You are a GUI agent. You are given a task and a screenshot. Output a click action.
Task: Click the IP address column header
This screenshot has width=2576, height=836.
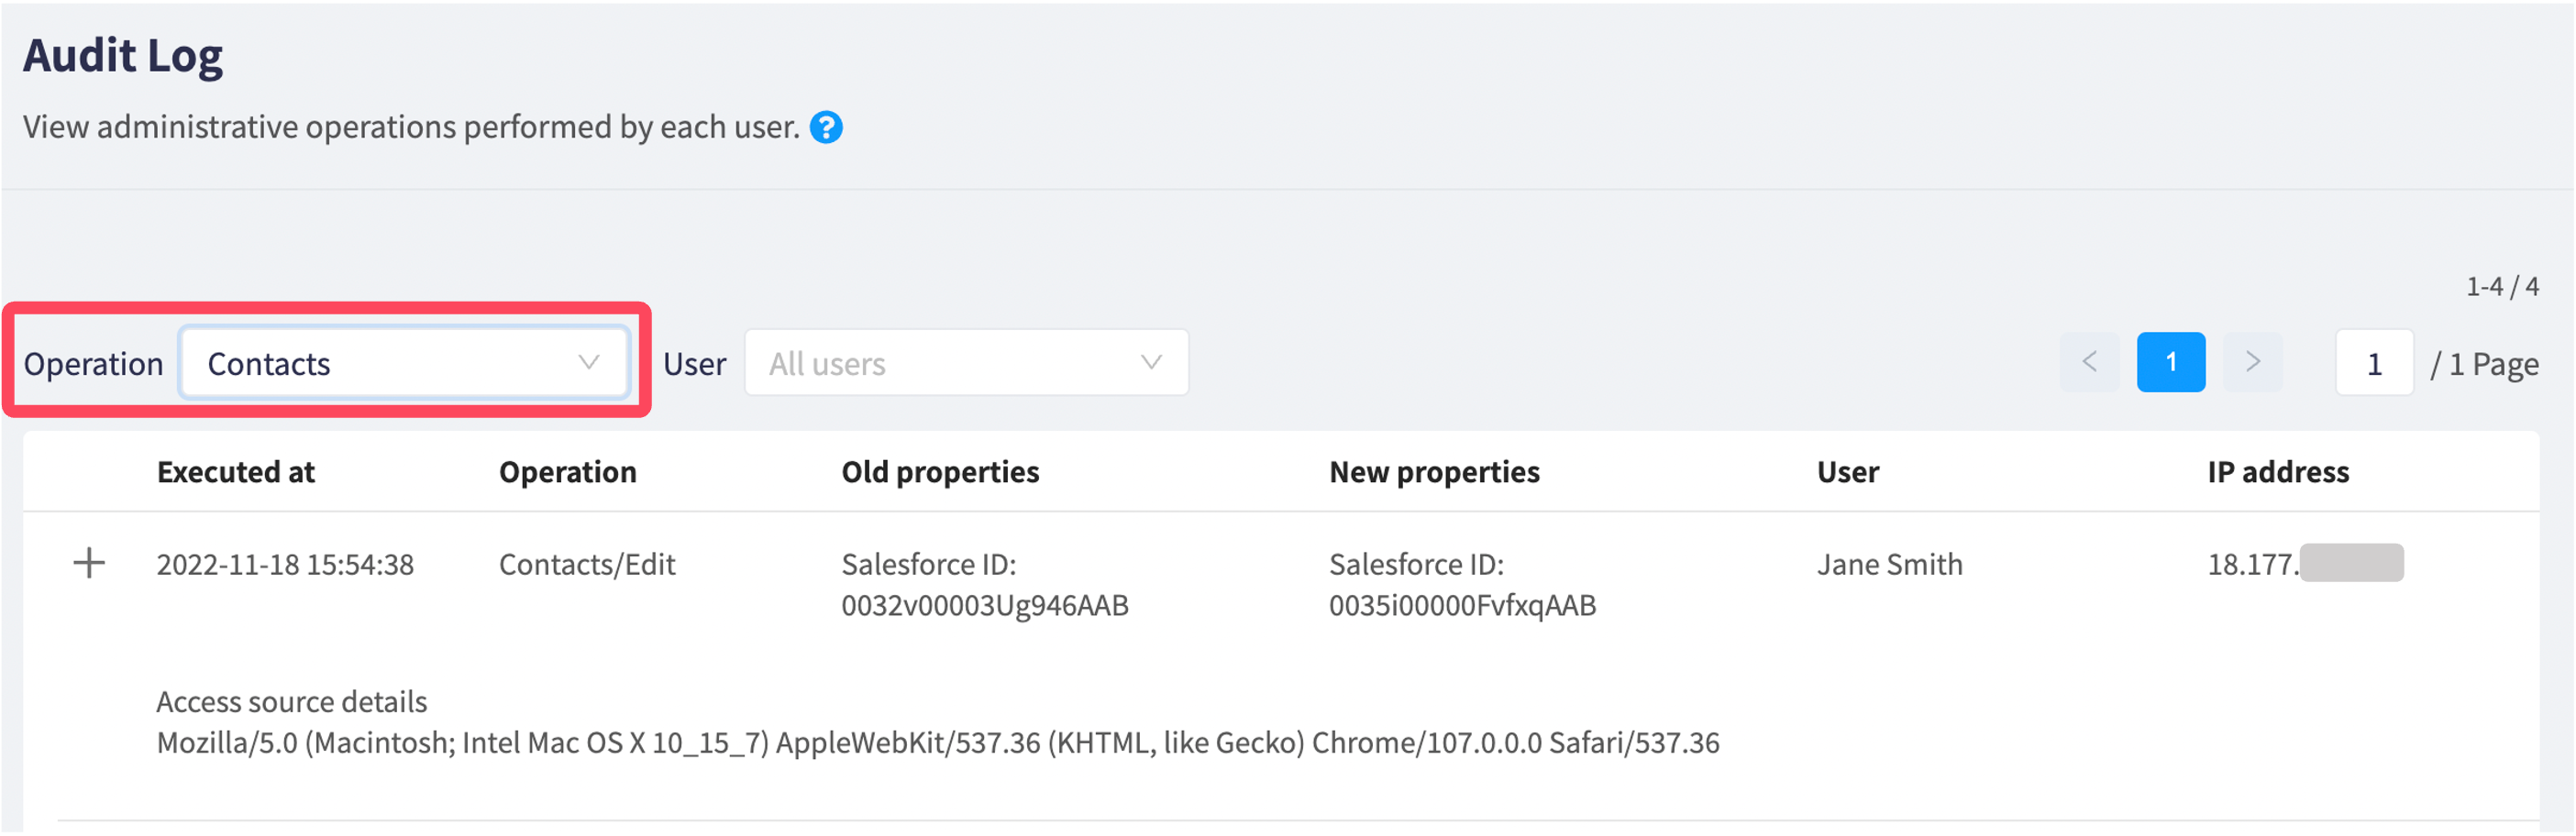[2278, 472]
